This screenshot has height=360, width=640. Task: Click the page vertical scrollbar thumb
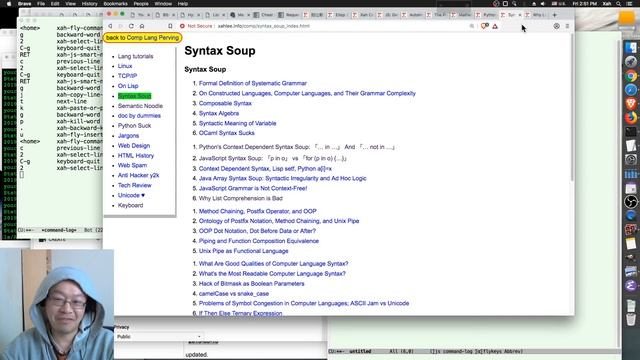click(572, 108)
